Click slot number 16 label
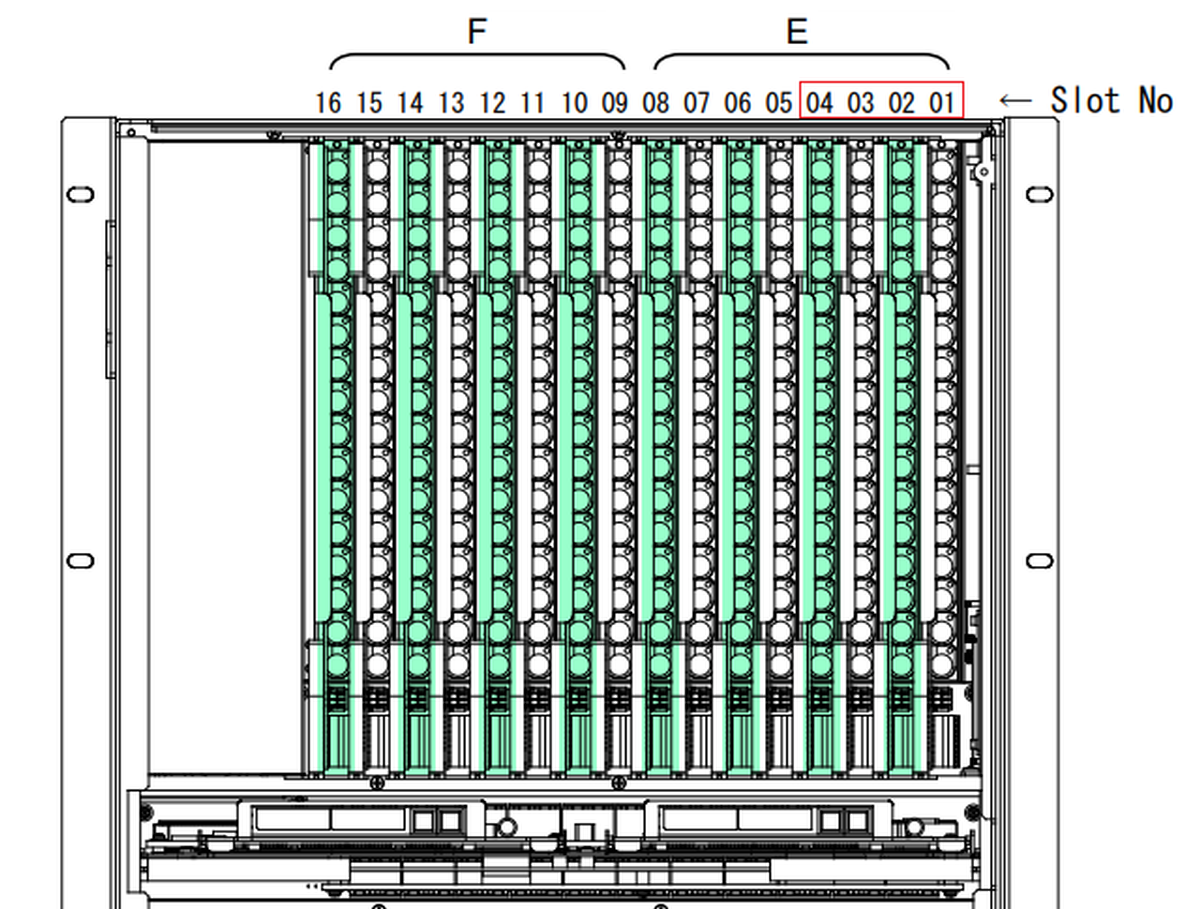Viewport: 1200px width, 909px height. click(328, 103)
